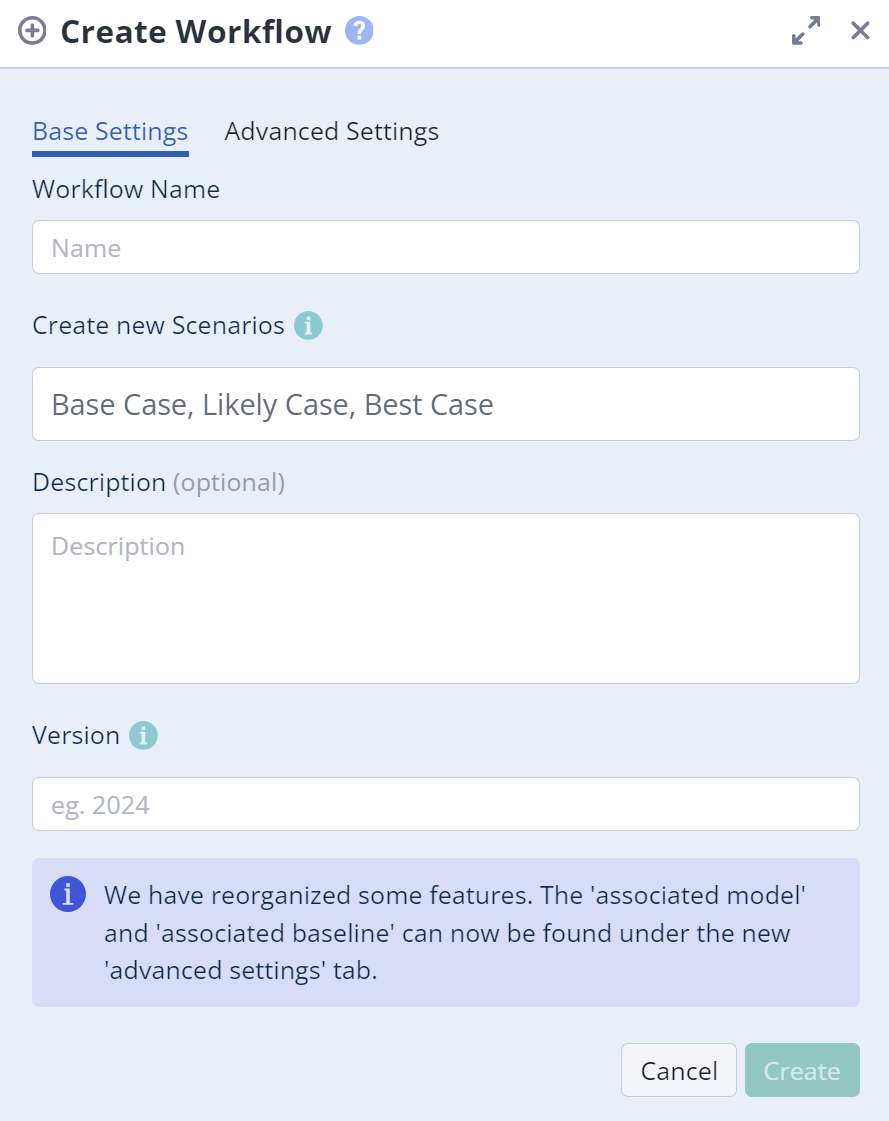Click the Description (optional) label
The image size is (889, 1121).
[158, 483]
